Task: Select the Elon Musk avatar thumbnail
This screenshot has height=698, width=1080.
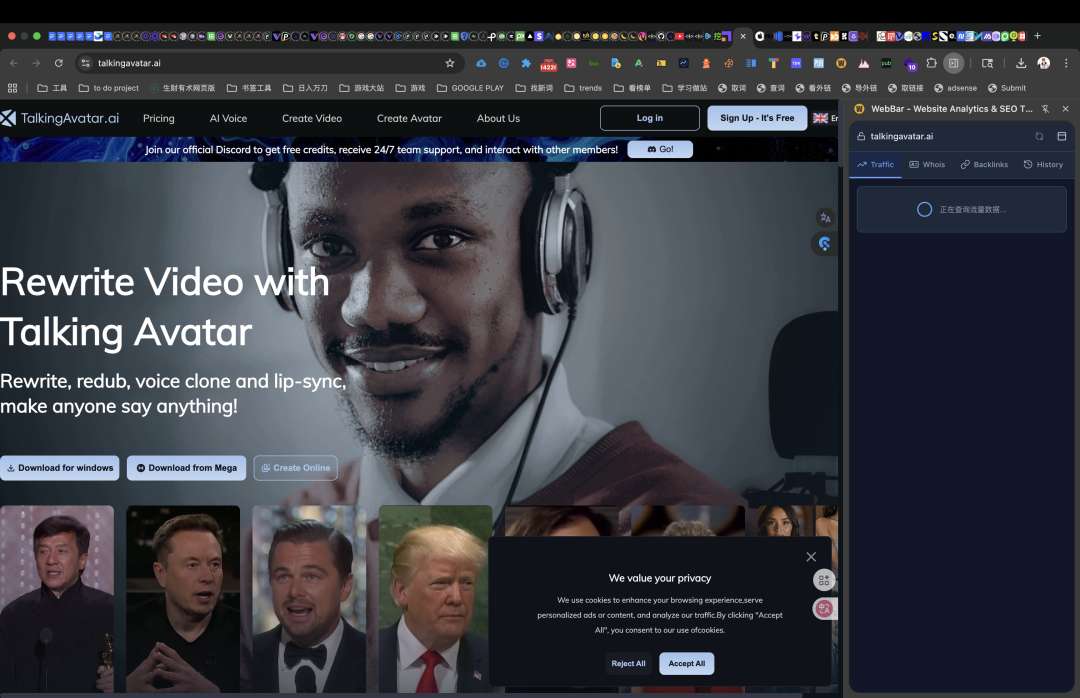Action: [183, 599]
